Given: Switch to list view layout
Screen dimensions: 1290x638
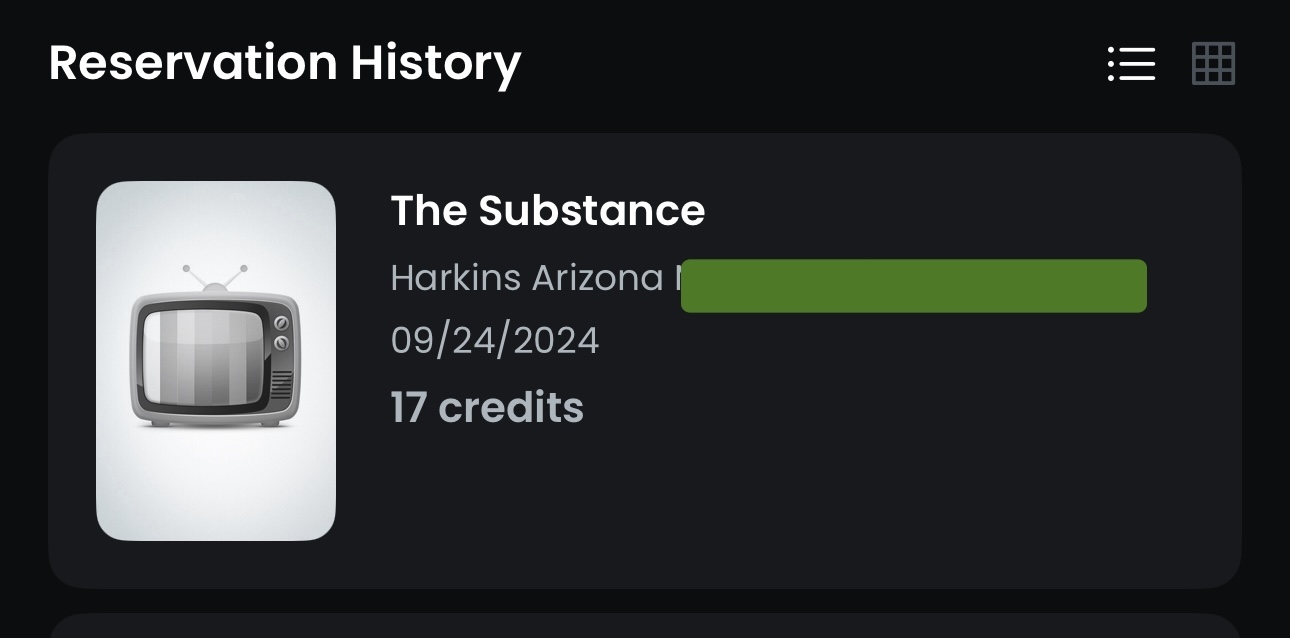Looking at the screenshot, I should click(1131, 64).
